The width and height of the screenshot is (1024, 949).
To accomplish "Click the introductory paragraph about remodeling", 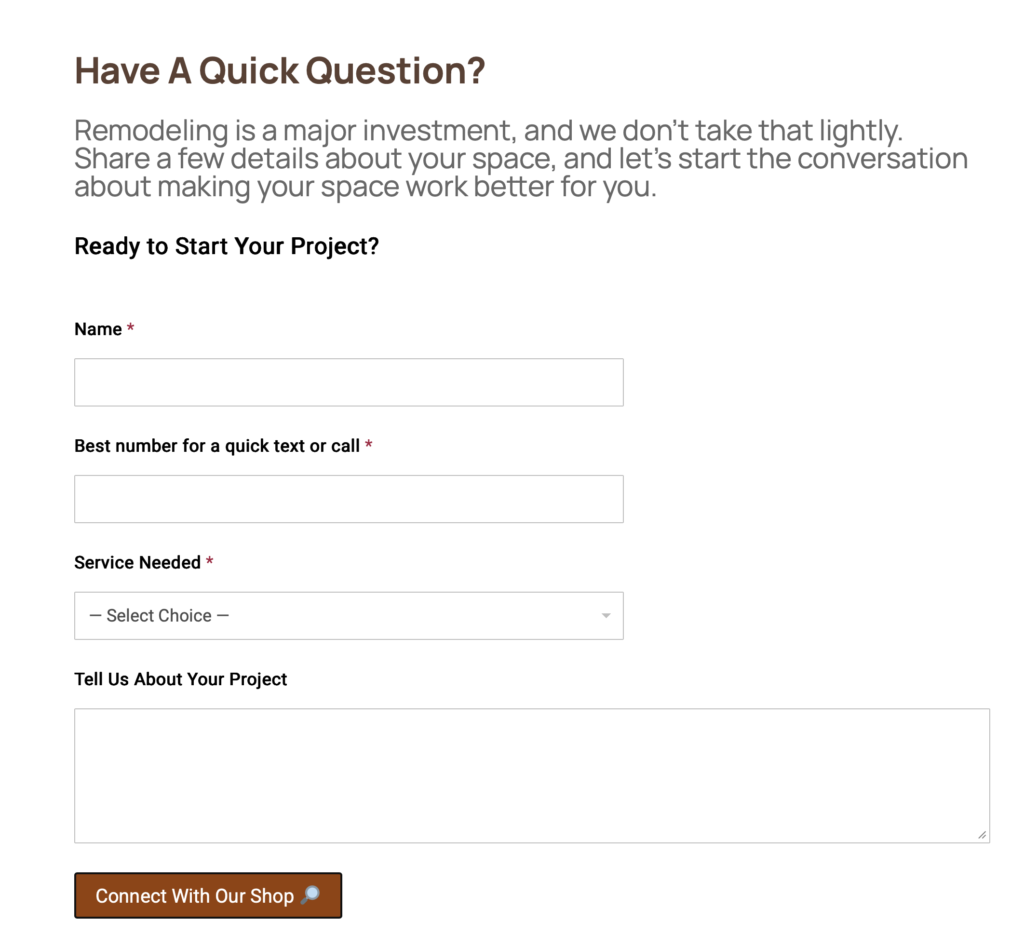I will click(520, 158).
